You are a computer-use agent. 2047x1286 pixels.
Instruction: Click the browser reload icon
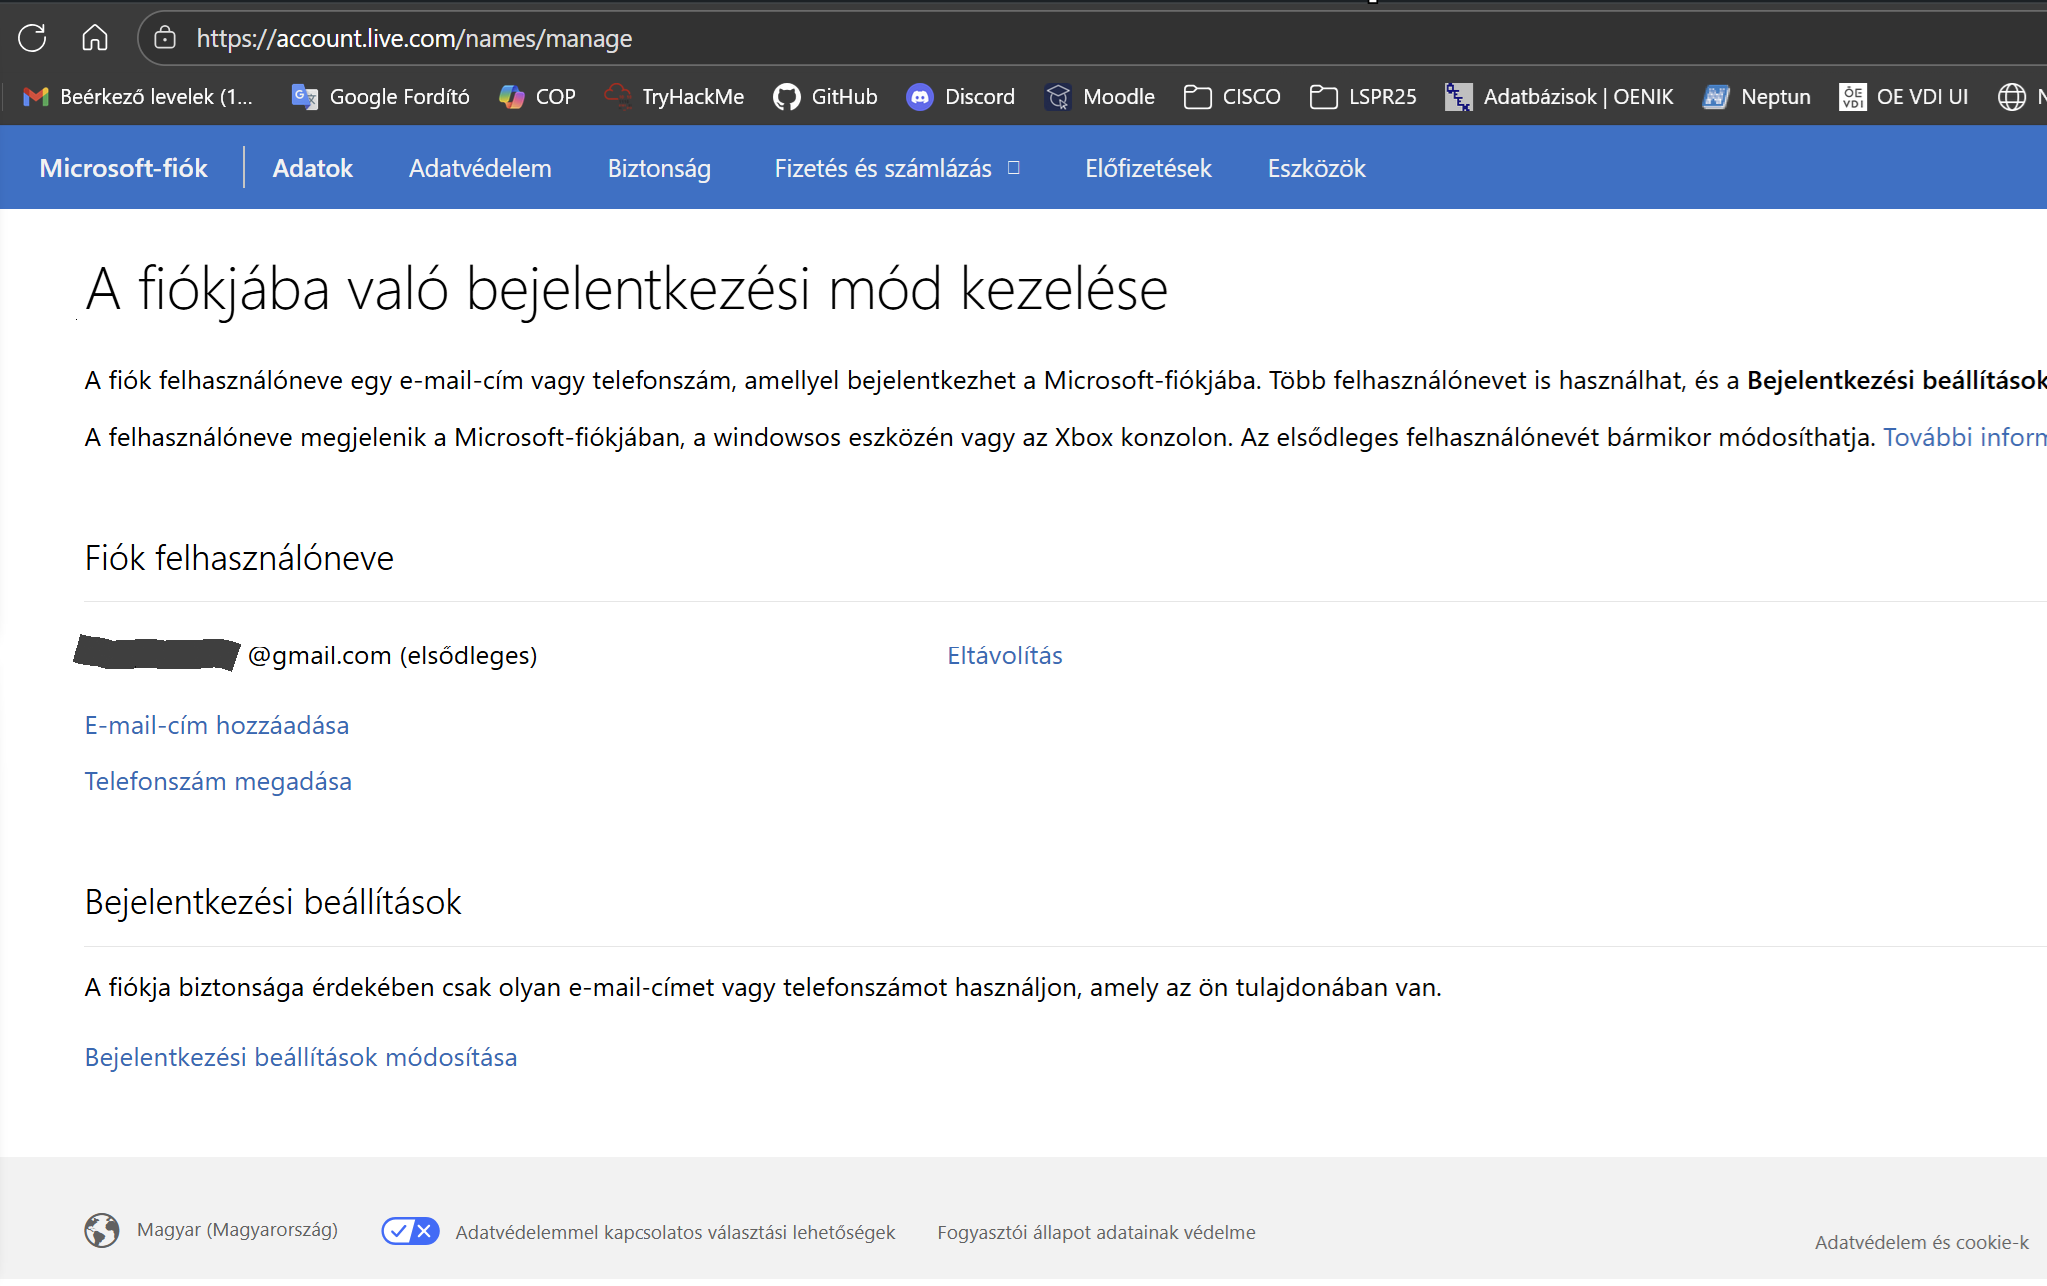[x=32, y=38]
